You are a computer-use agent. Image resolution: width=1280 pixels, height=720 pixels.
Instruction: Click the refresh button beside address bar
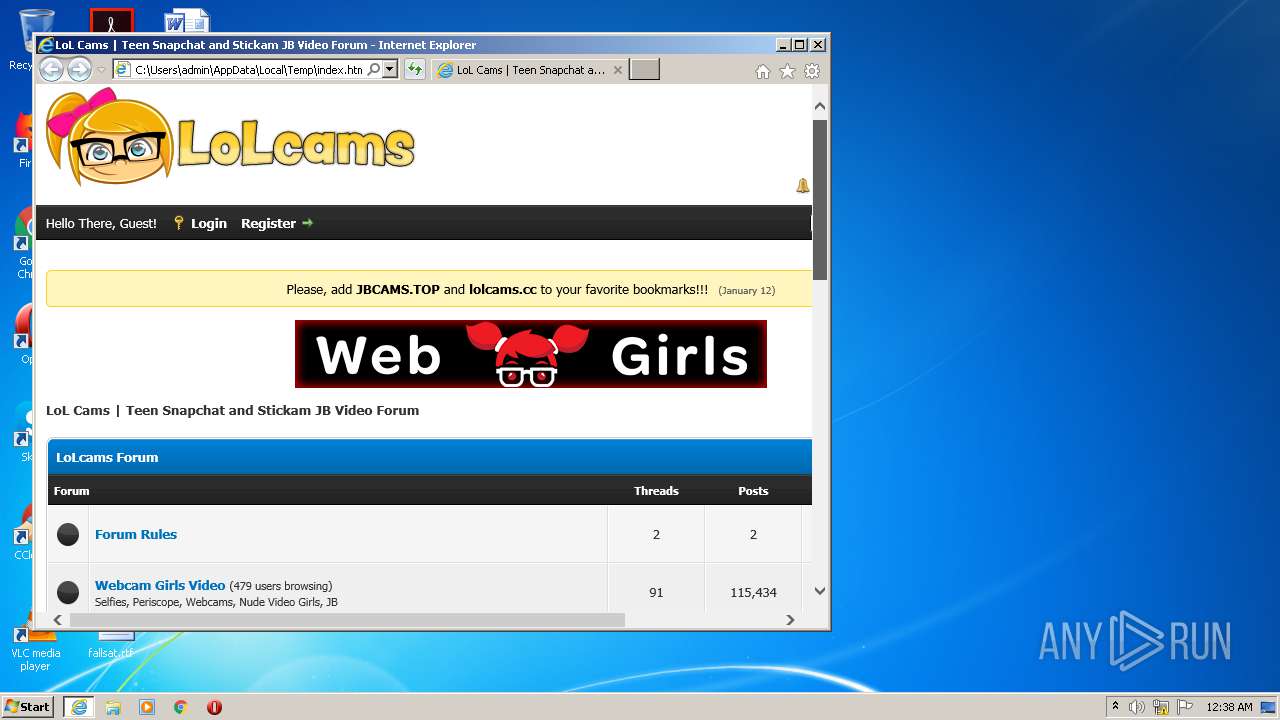tap(414, 70)
